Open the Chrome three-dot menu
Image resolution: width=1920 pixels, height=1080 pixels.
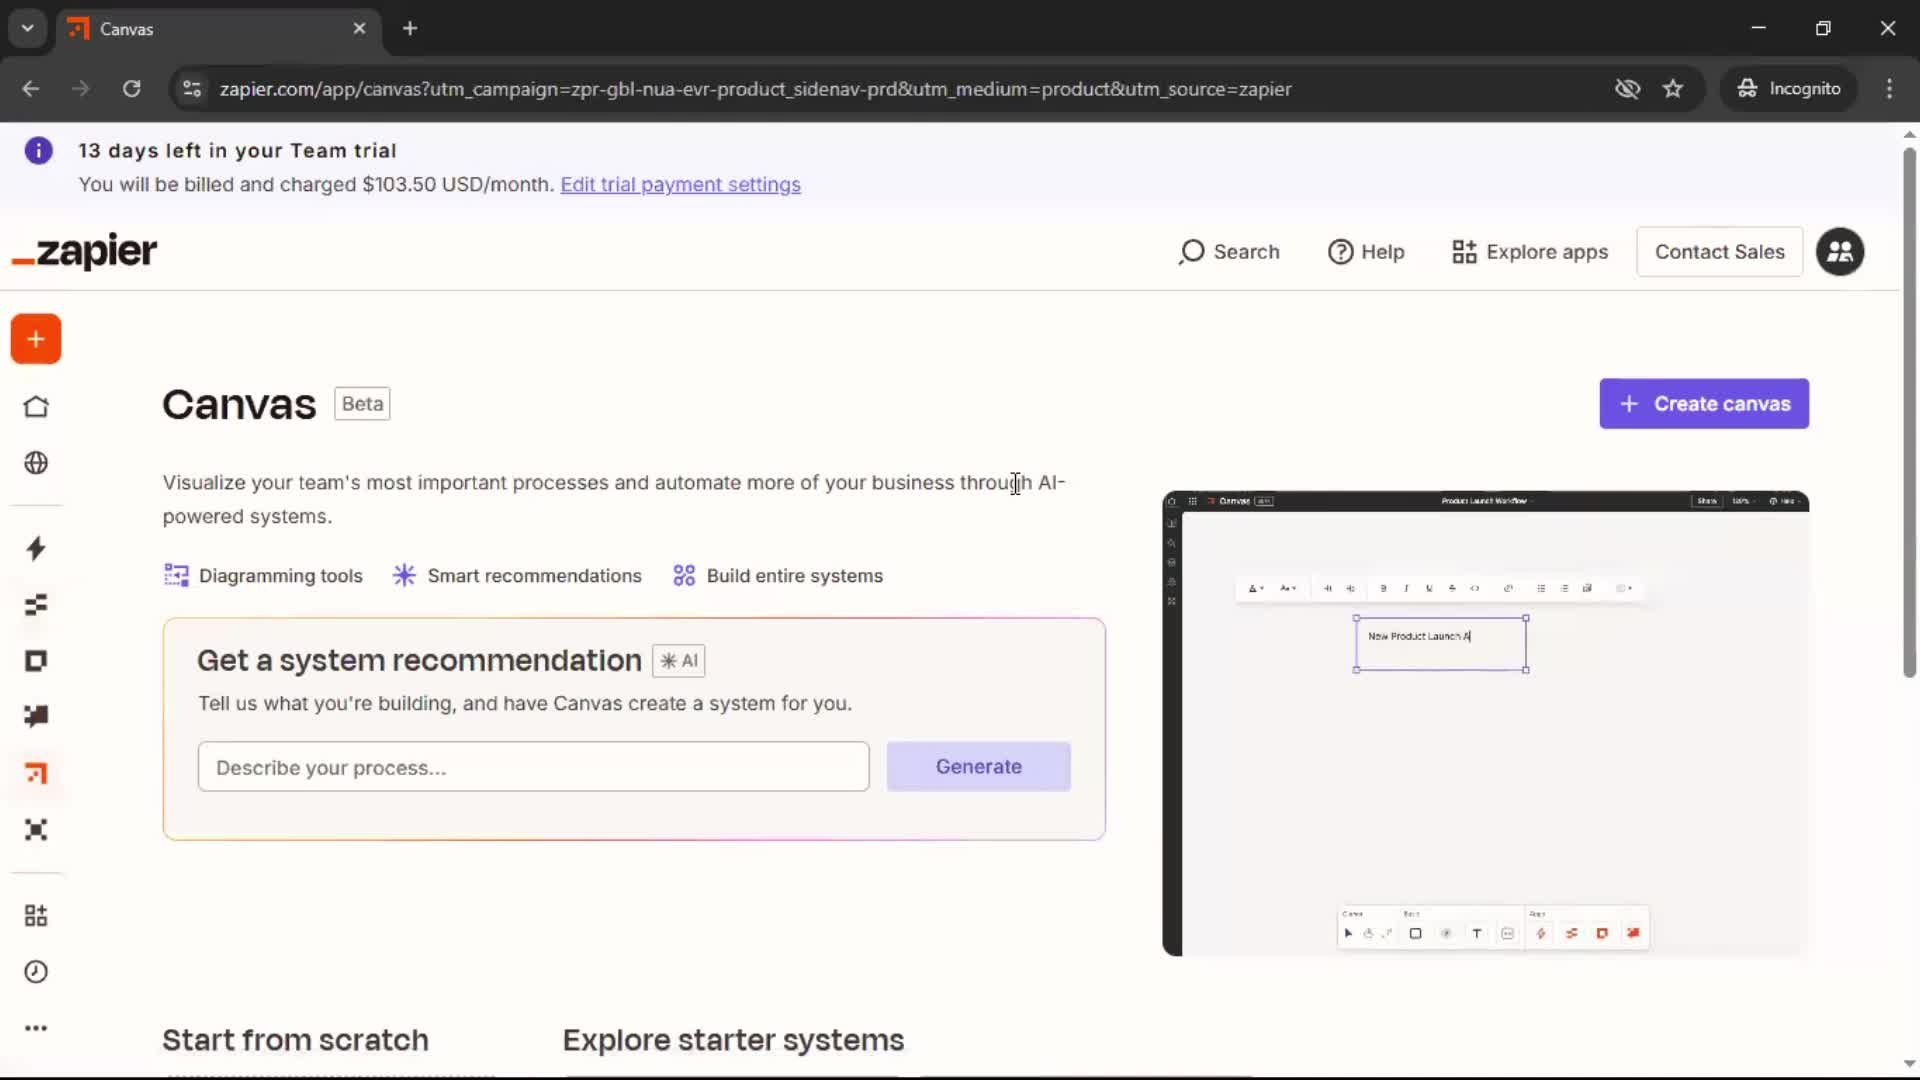[x=1889, y=89]
